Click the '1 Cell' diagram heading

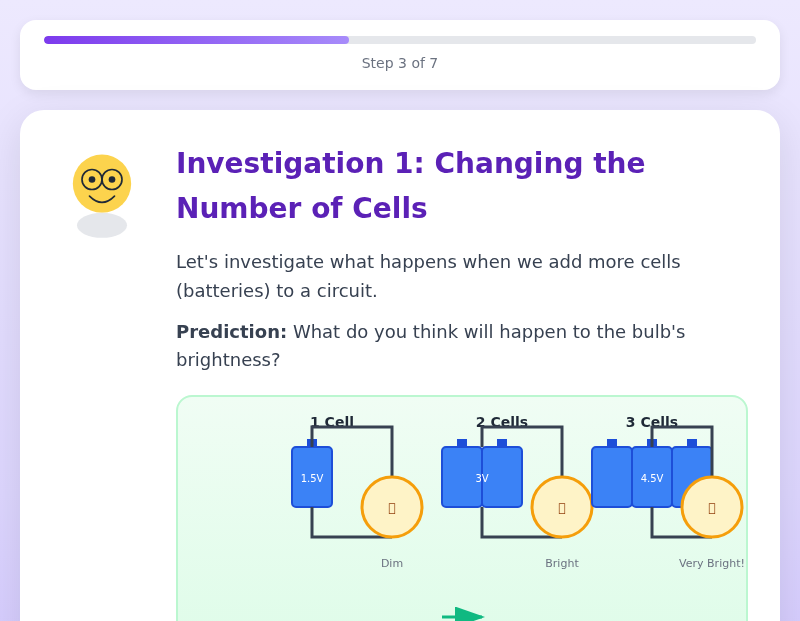click(332, 423)
